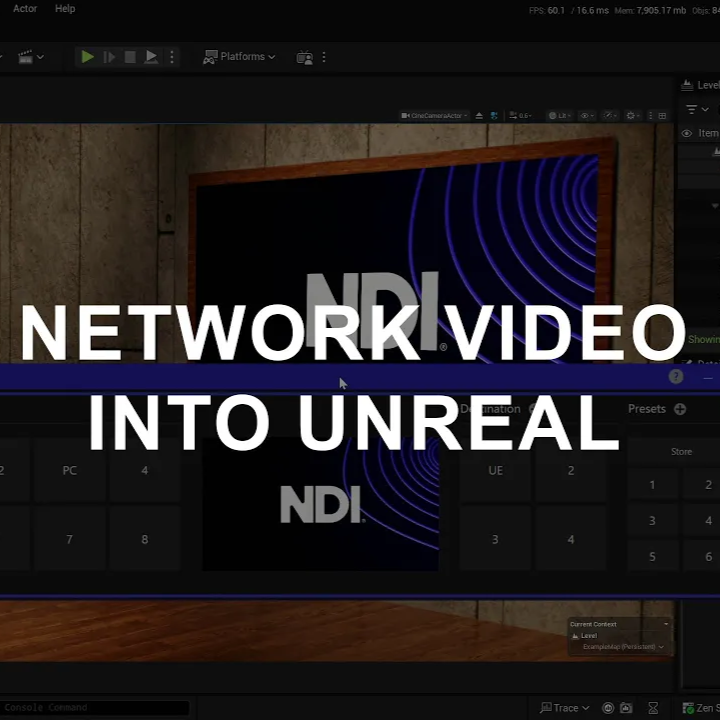The width and height of the screenshot is (720, 720).
Task: Open the CineCameraActor viewport camera dropdown
Action: tap(434, 116)
